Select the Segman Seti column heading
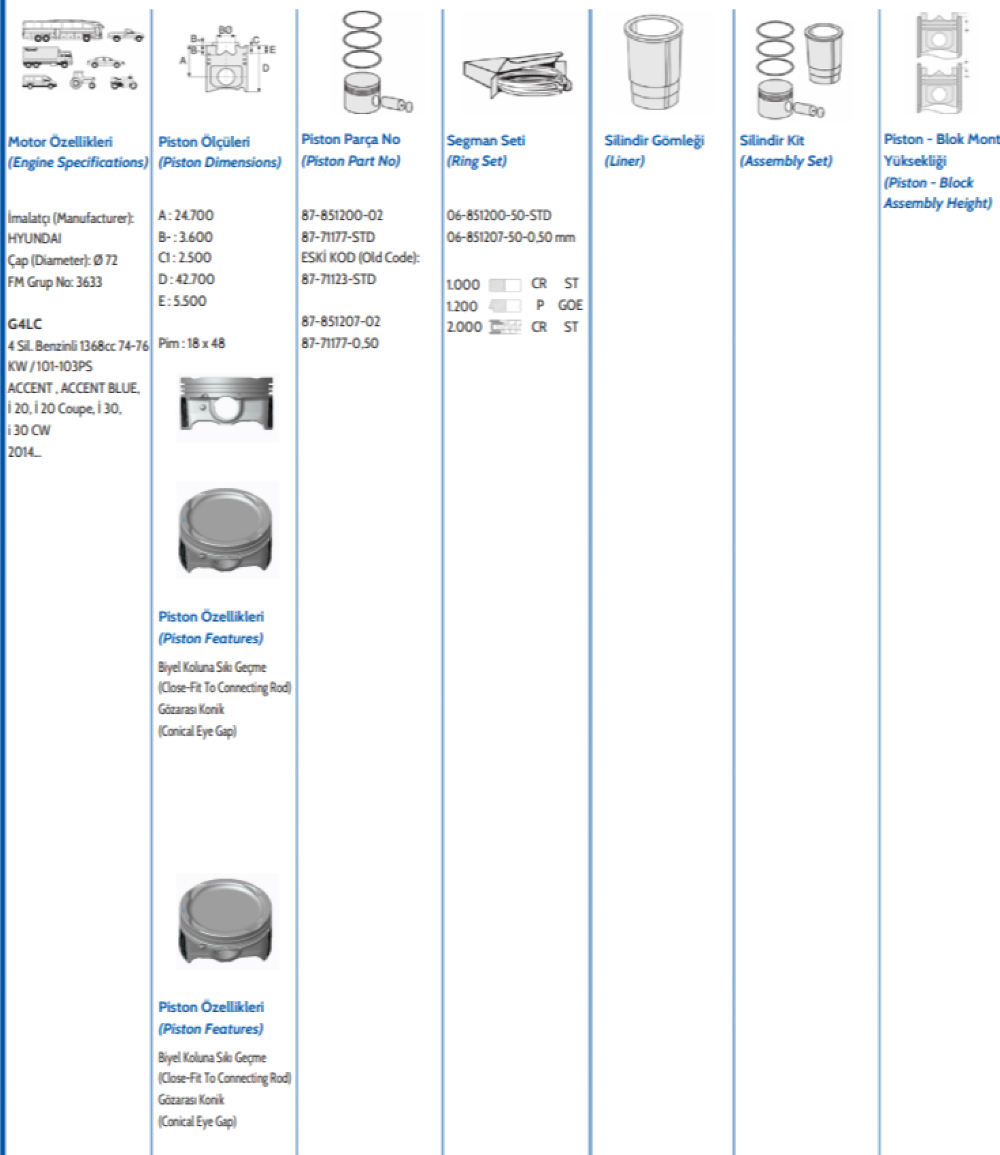 pyautogui.click(x=486, y=141)
